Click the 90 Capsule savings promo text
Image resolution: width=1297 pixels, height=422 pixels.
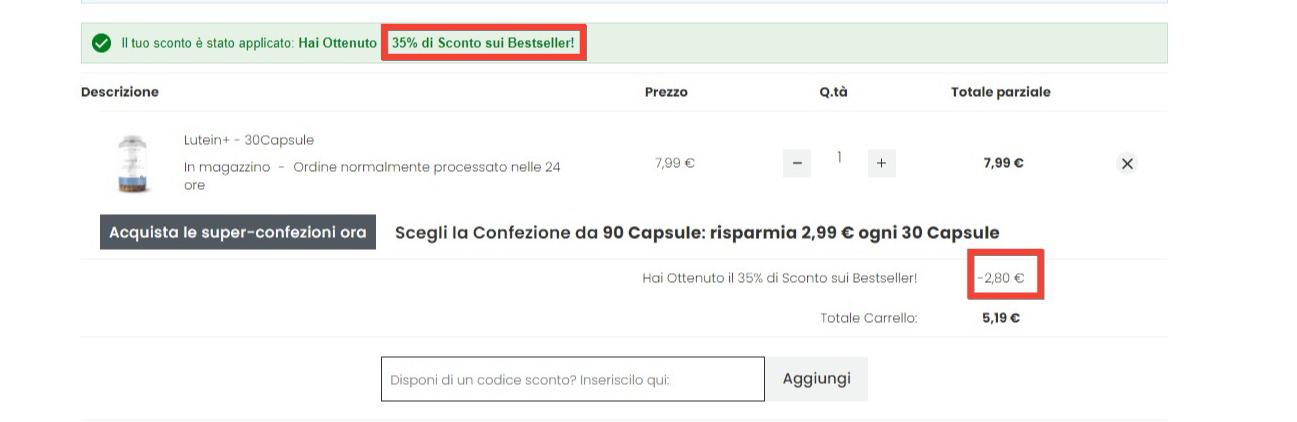point(697,233)
